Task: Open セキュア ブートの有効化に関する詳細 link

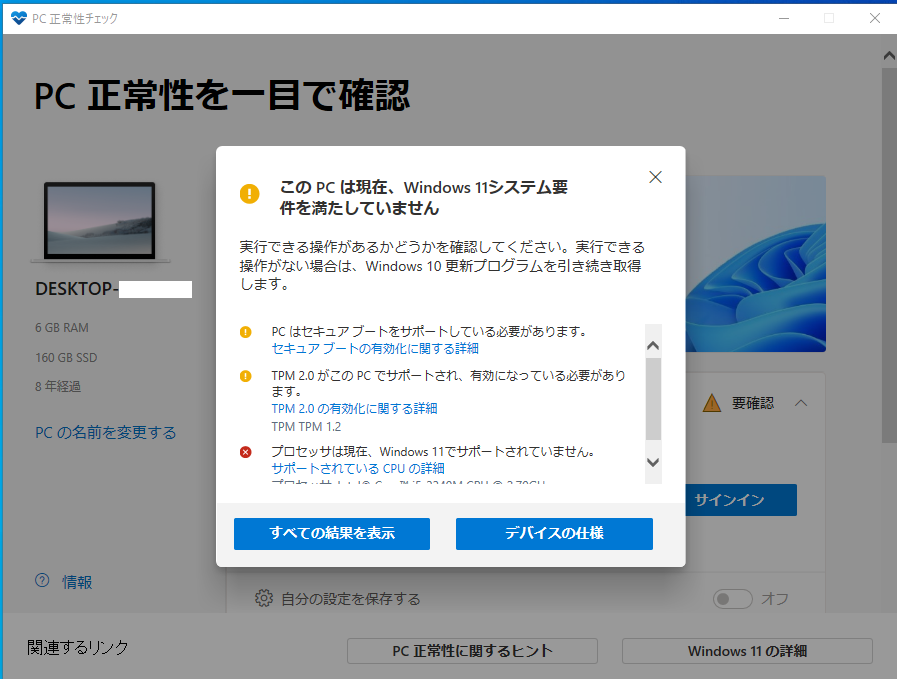Action: (375, 349)
